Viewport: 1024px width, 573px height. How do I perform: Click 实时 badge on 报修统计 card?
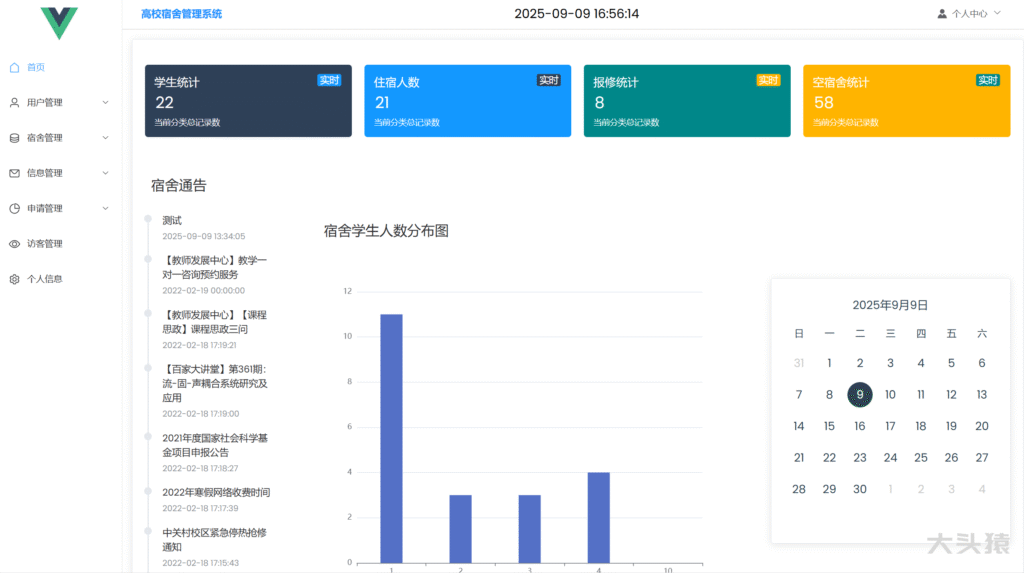[768, 80]
